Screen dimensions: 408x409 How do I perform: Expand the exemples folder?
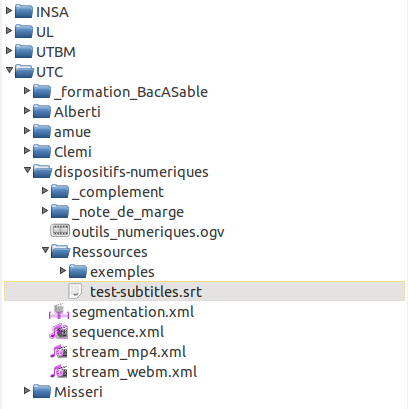[63, 270]
